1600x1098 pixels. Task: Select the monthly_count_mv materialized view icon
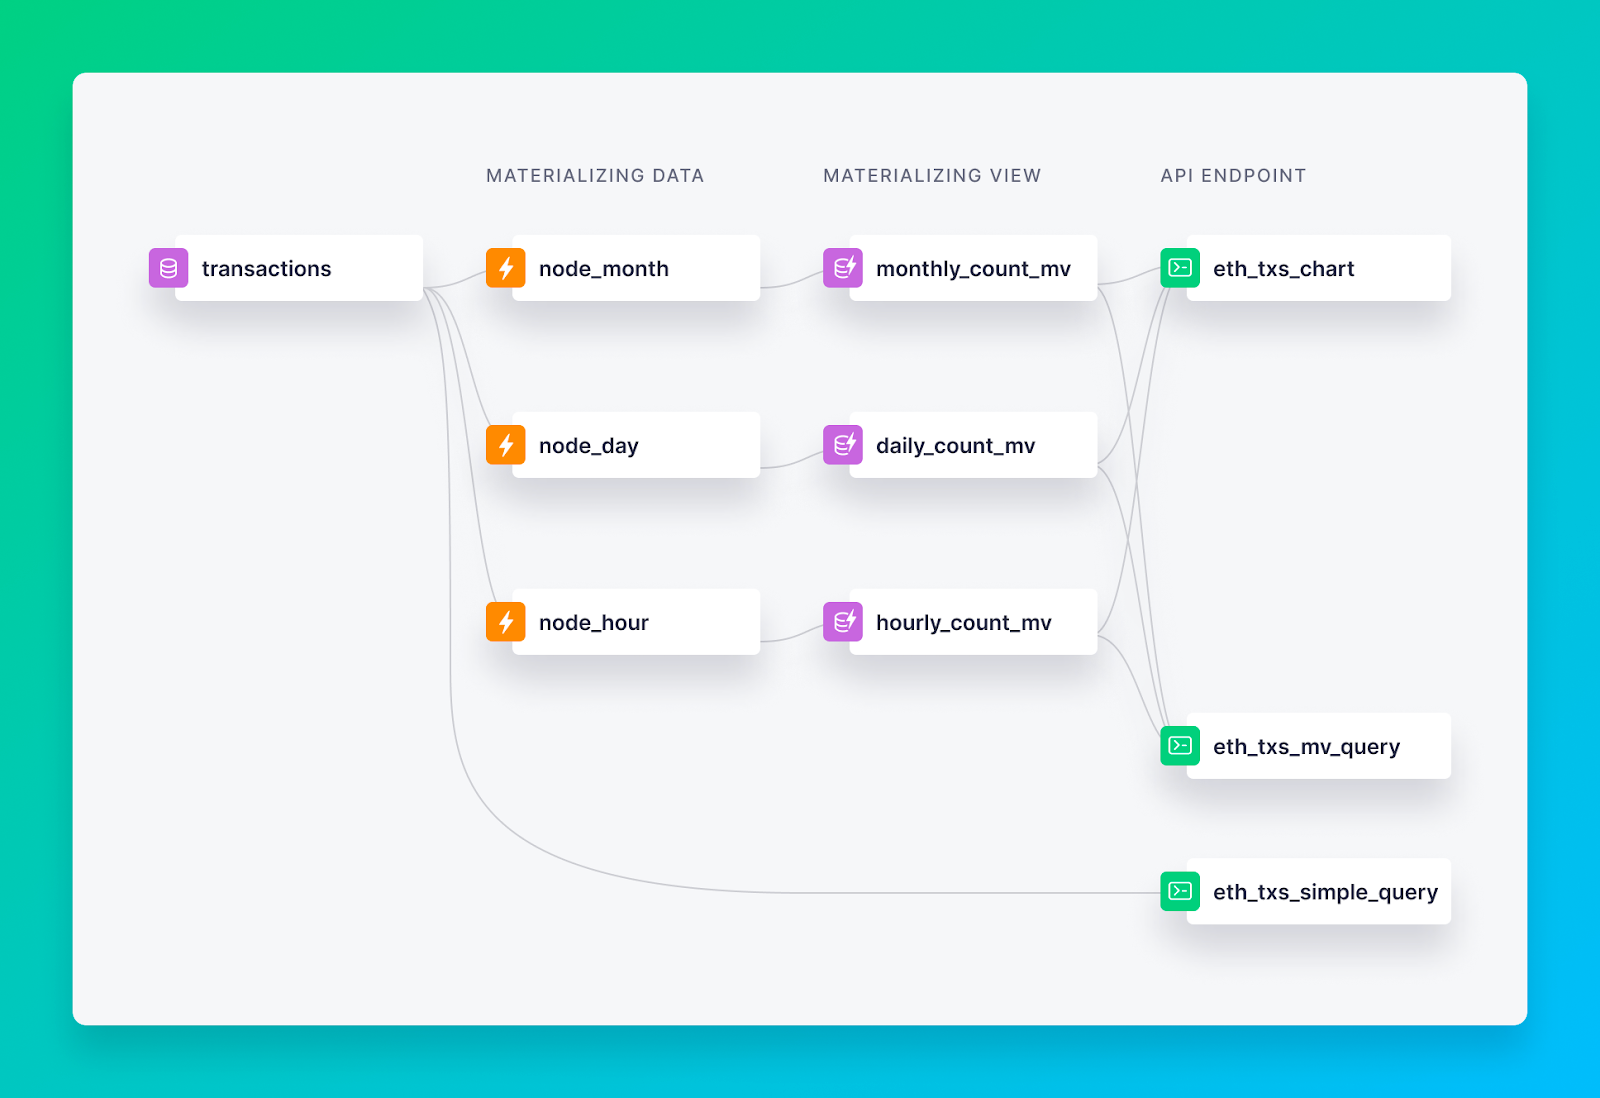(842, 268)
